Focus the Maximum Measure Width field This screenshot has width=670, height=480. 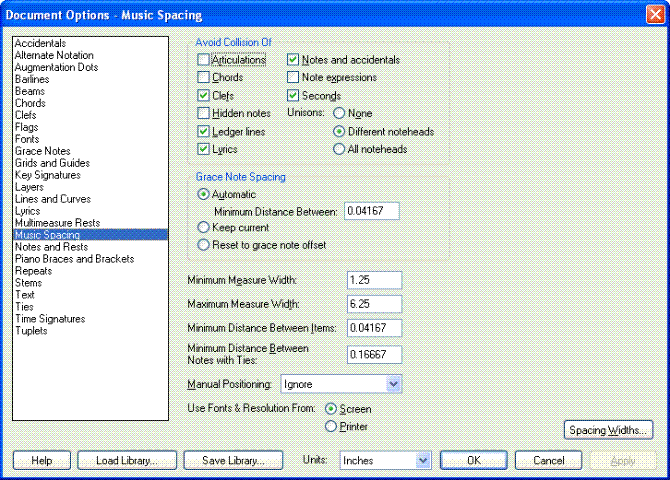[374, 304]
